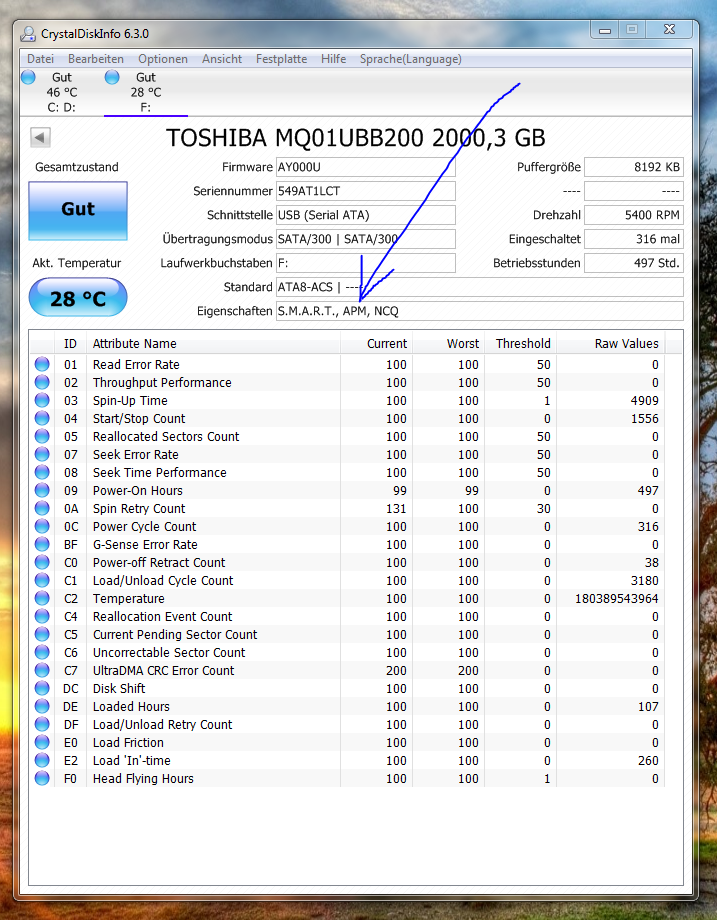This screenshot has width=717, height=920.
Task: Click the Laufwerkbuchstaben field F:
Action: tap(366, 263)
